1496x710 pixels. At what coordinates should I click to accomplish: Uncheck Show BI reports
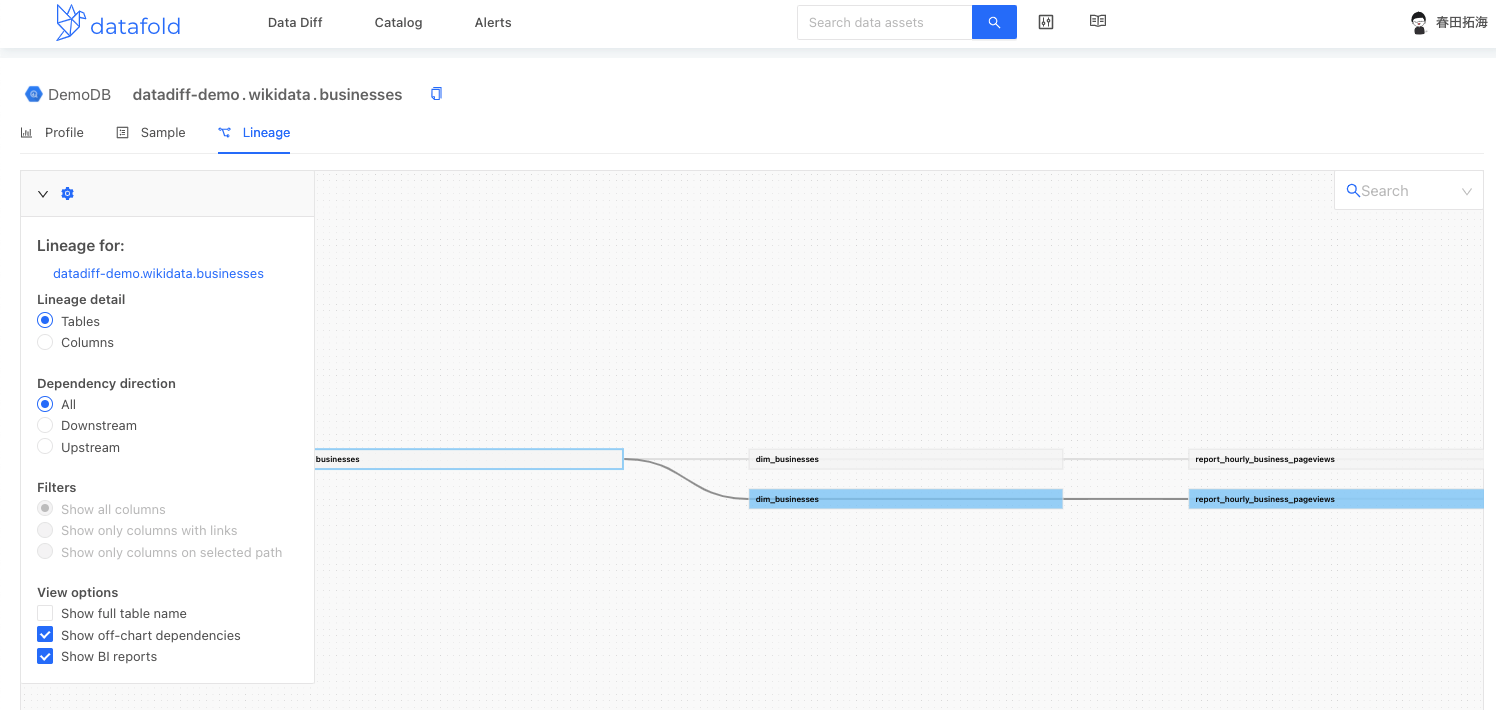coord(45,657)
